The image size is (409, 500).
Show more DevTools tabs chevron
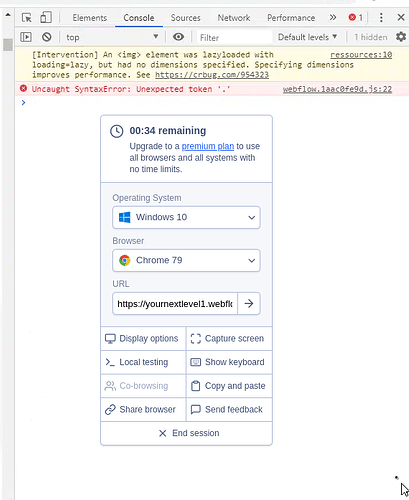[333, 17]
